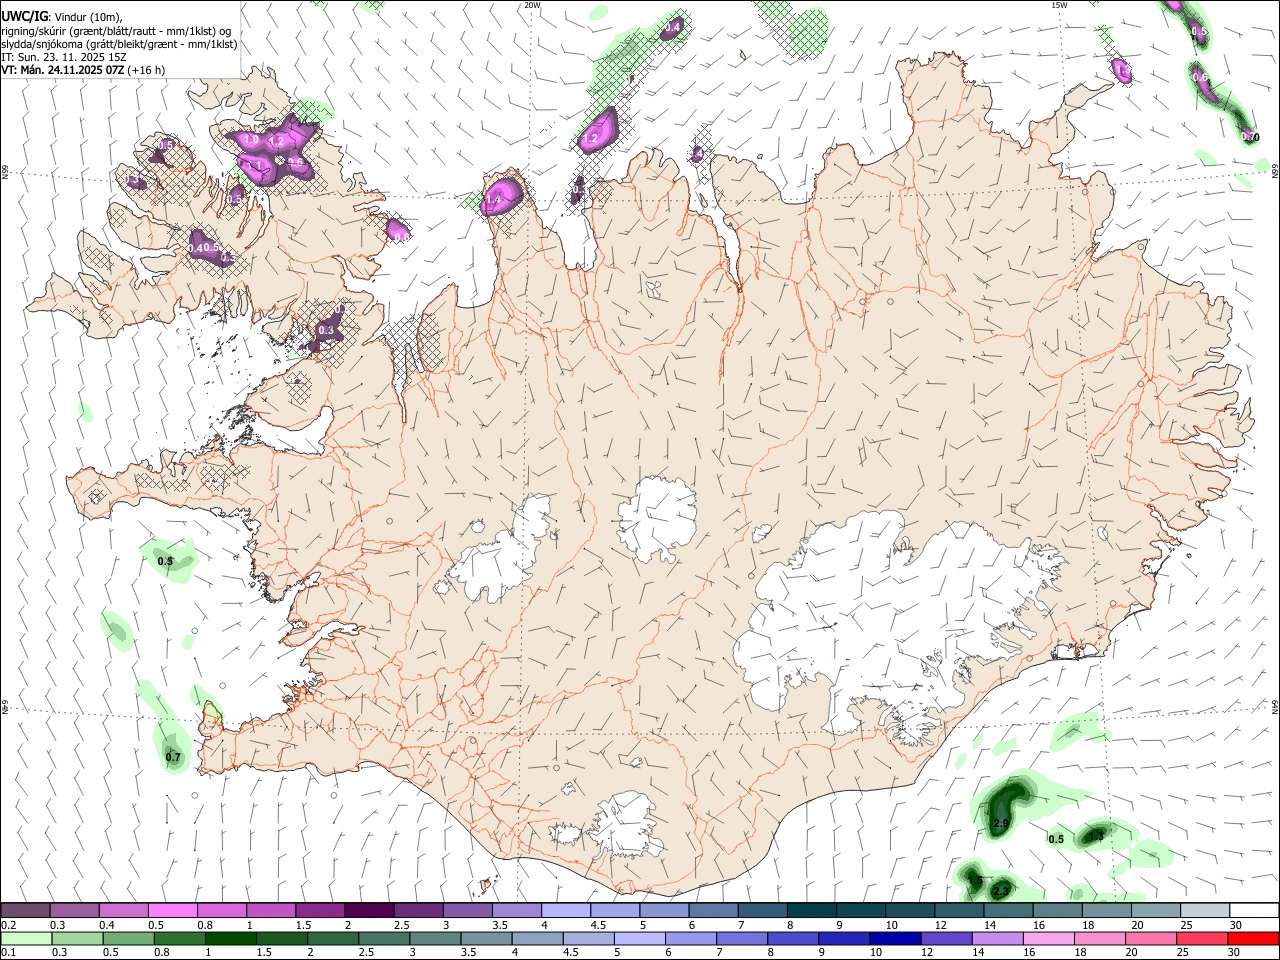The image size is (1280, 960).
Task: Click the 0.7 rain cell off the southwest coast
Action: 173,757
